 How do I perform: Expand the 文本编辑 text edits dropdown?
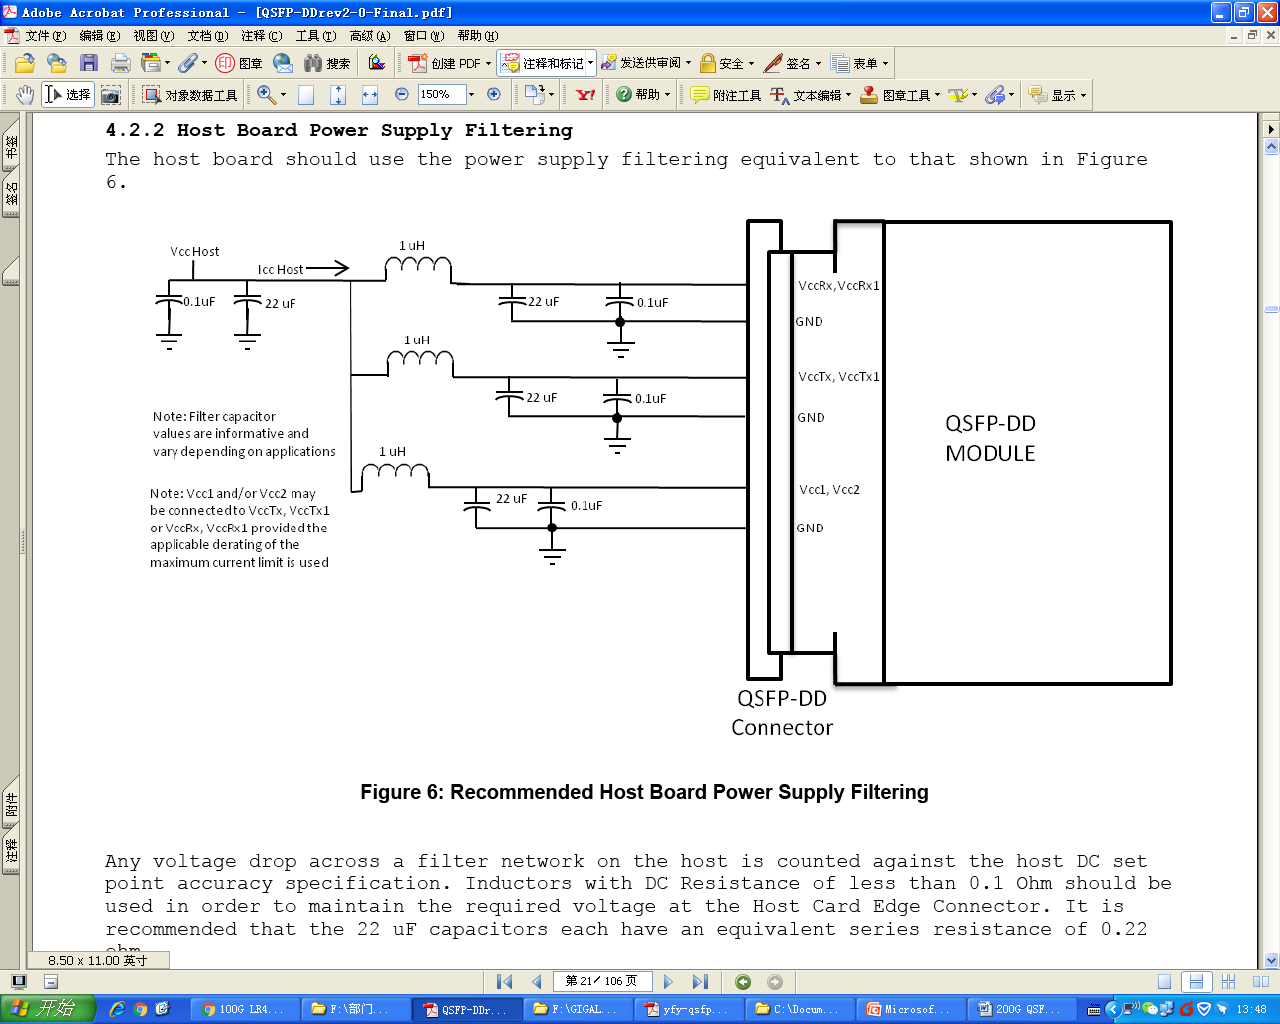pos(848,96)
